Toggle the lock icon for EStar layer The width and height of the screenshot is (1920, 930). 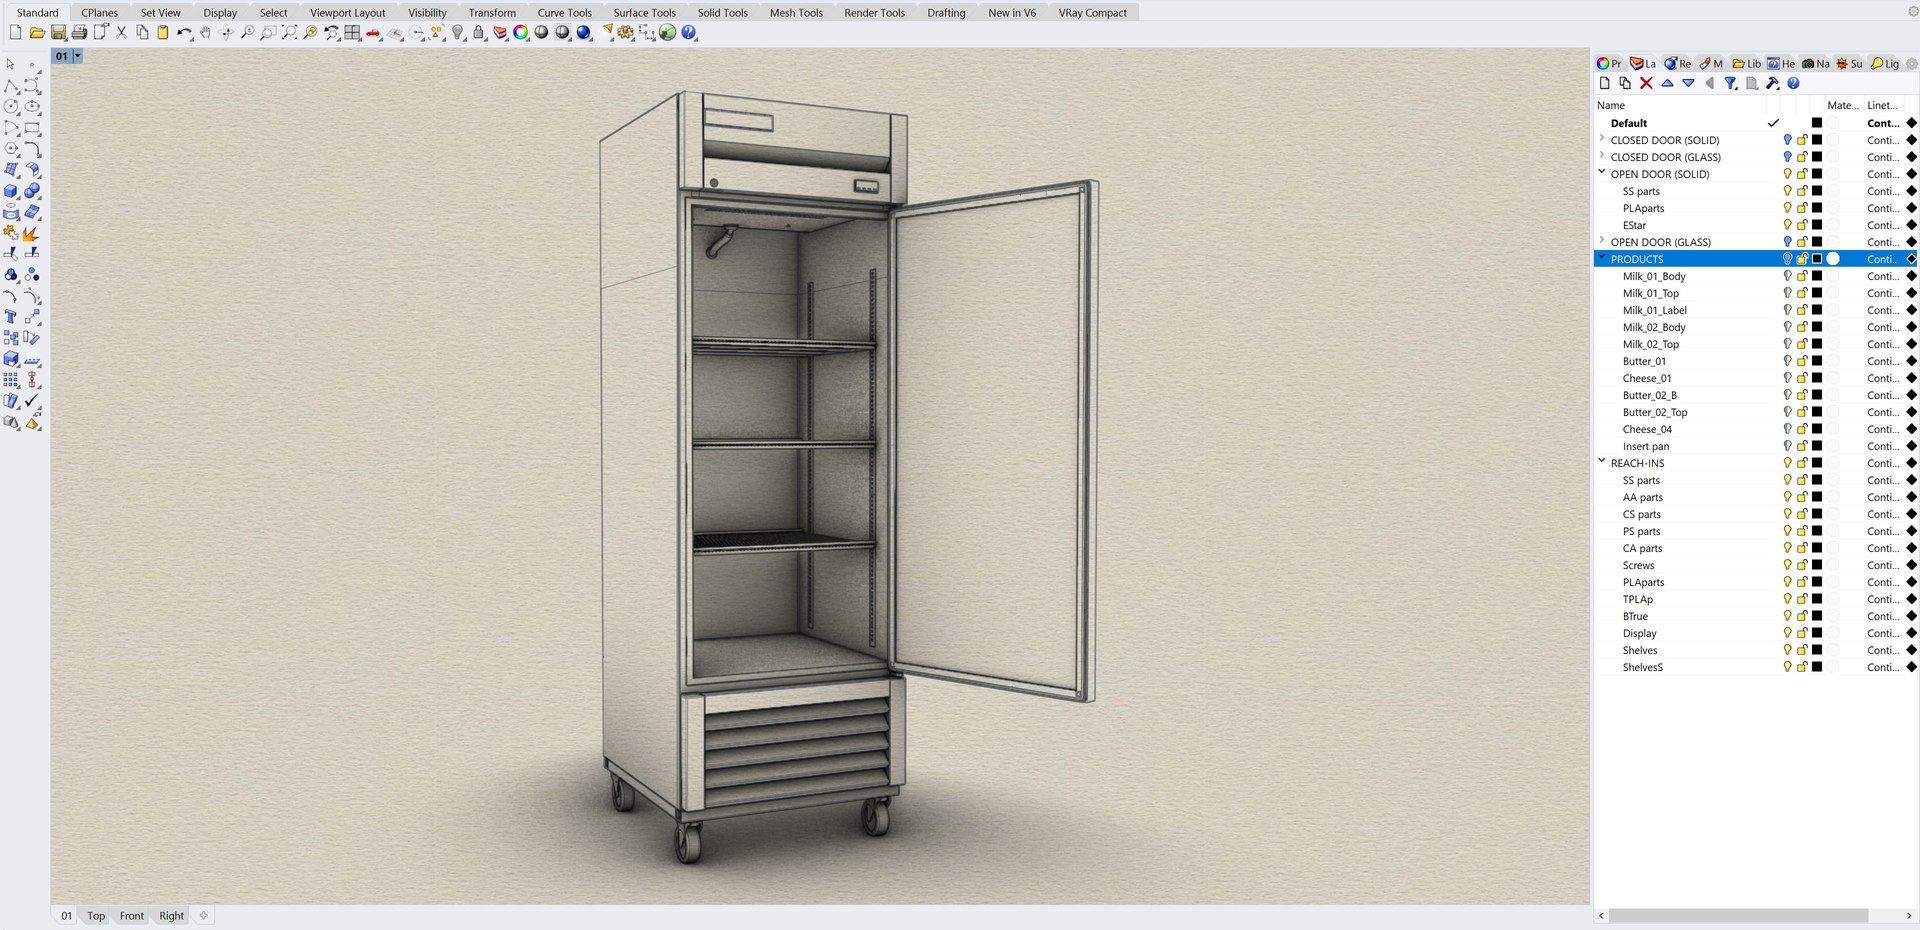pos(1802,225)
